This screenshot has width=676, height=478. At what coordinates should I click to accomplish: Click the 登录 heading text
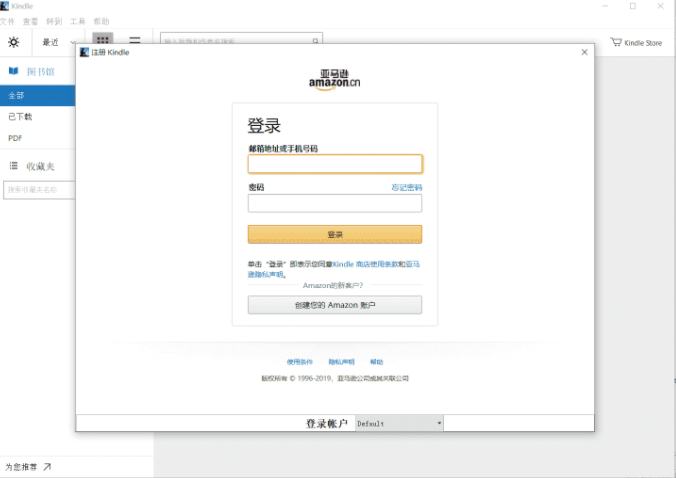[x=264, y=125]
